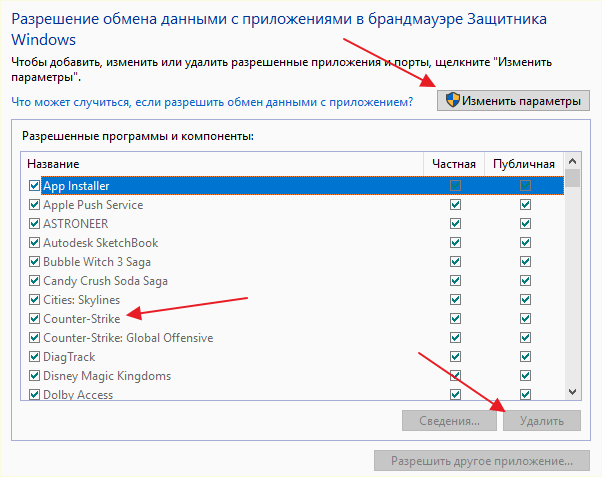Toggle Публичная checkbox for DiagTrack

[x=525, y=357]
